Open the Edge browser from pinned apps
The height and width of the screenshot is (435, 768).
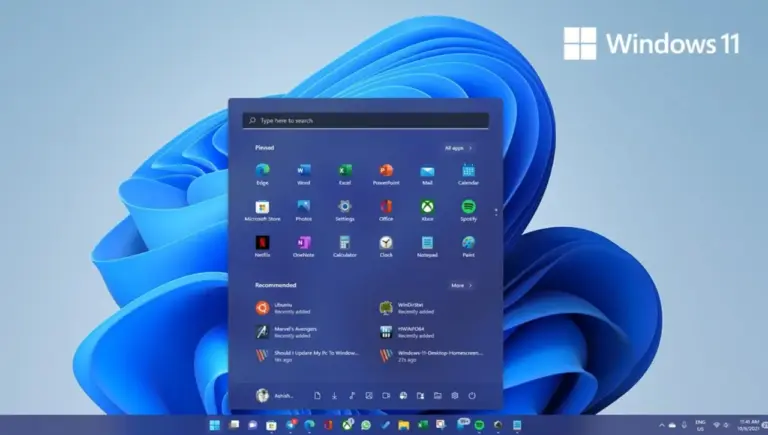tap(262, 172)
